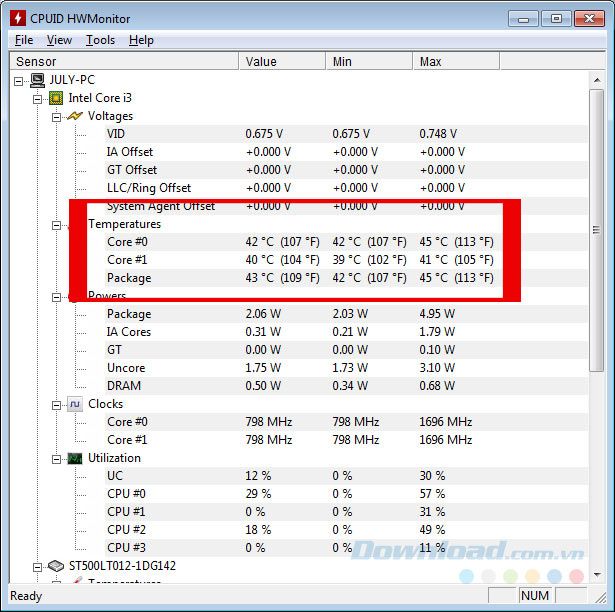Click the 57 % CPU #0 max value
Image resolution: width=615 pixels, height=612 pixels.
[432, 494]
